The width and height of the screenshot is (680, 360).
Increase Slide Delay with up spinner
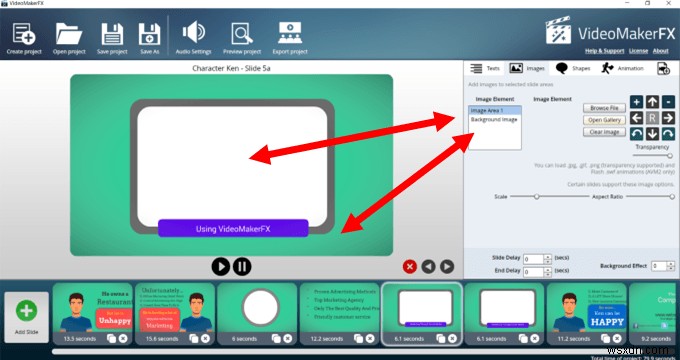pos(547,257)
